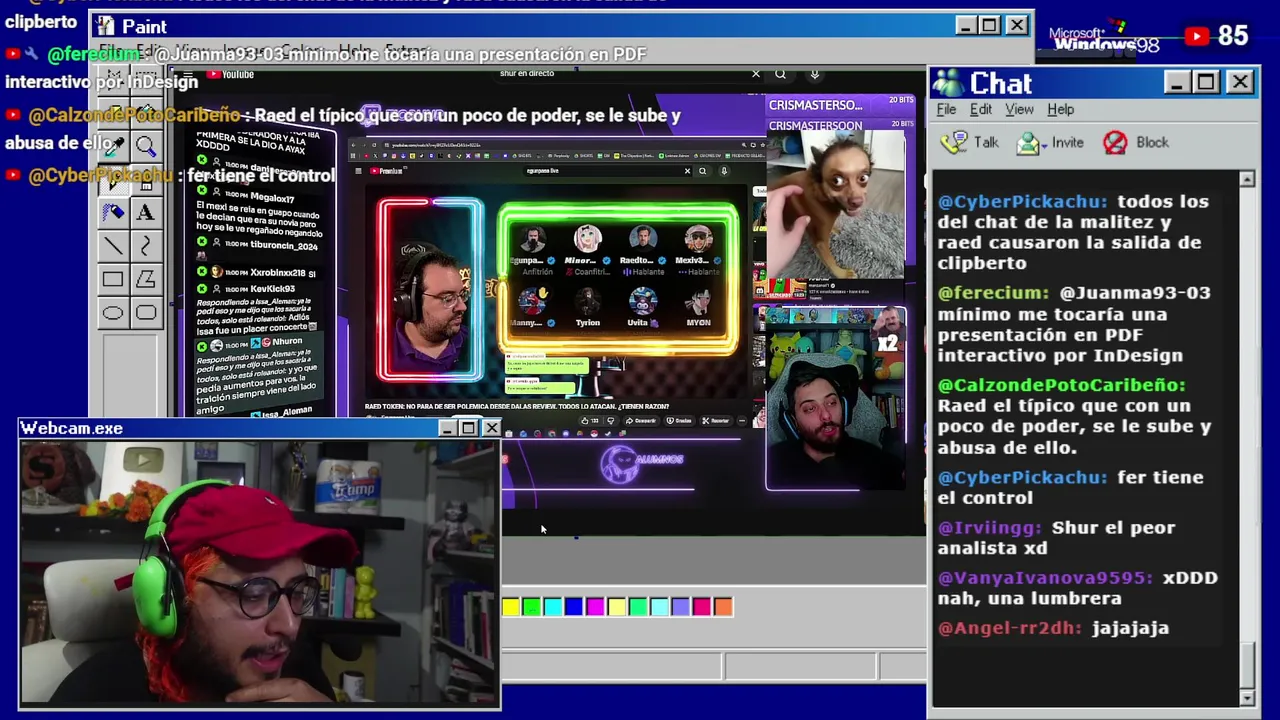Select the Magnifier tool in Paint
1280x720 pixels.
146,146
